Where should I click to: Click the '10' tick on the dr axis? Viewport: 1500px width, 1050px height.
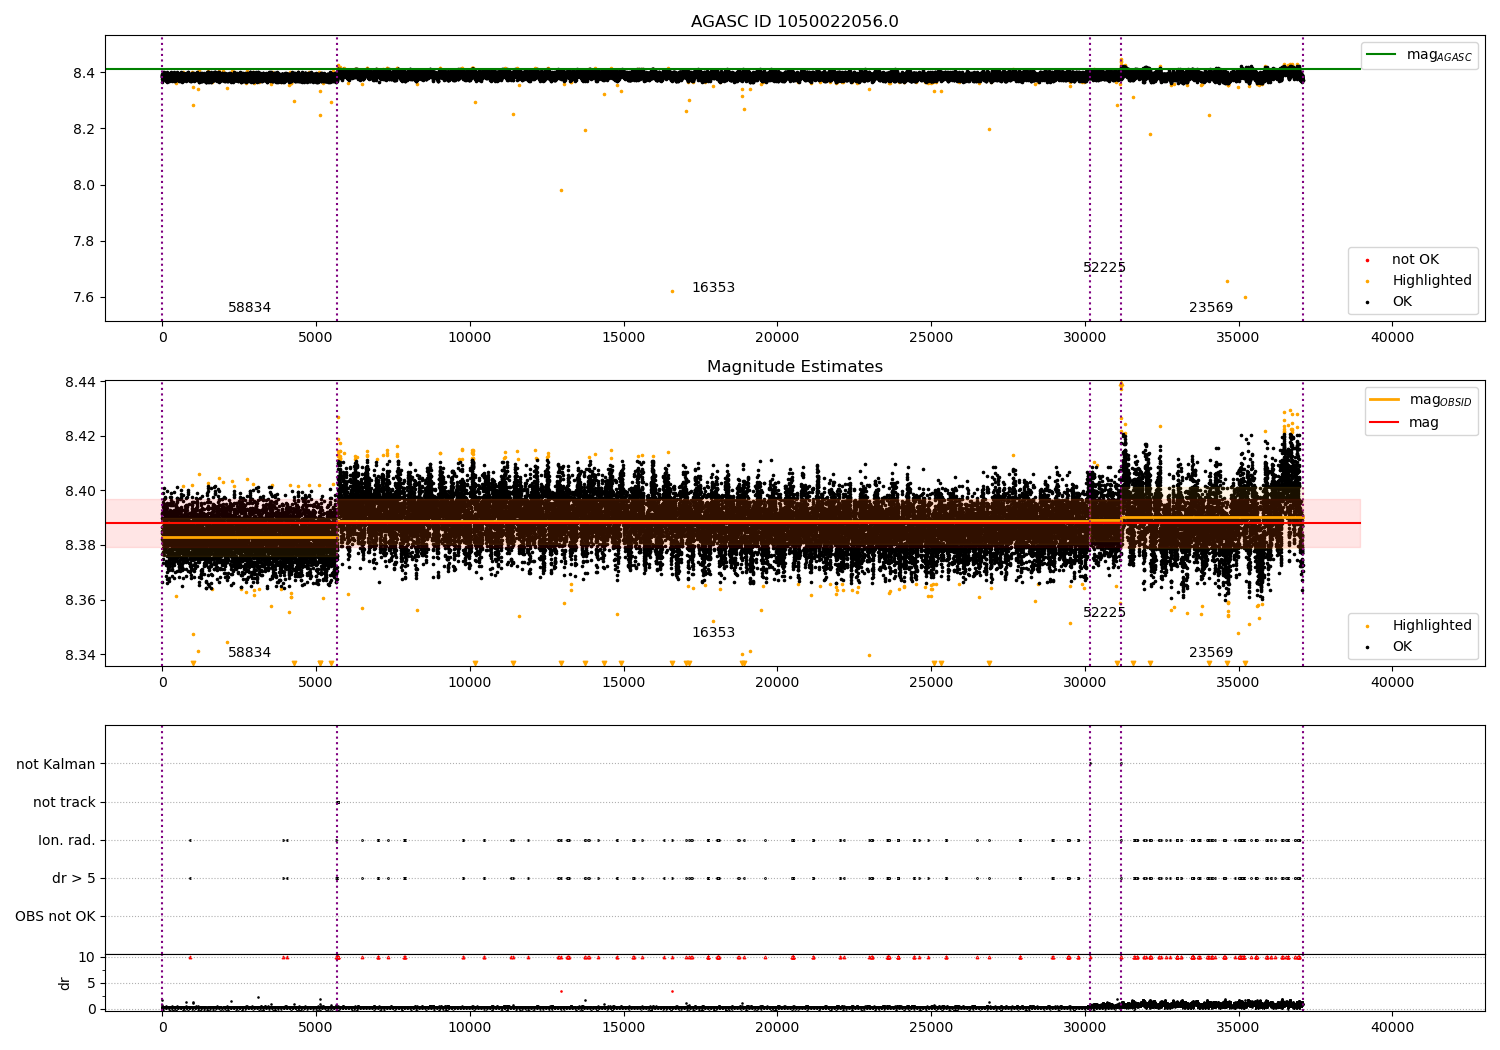87,958
